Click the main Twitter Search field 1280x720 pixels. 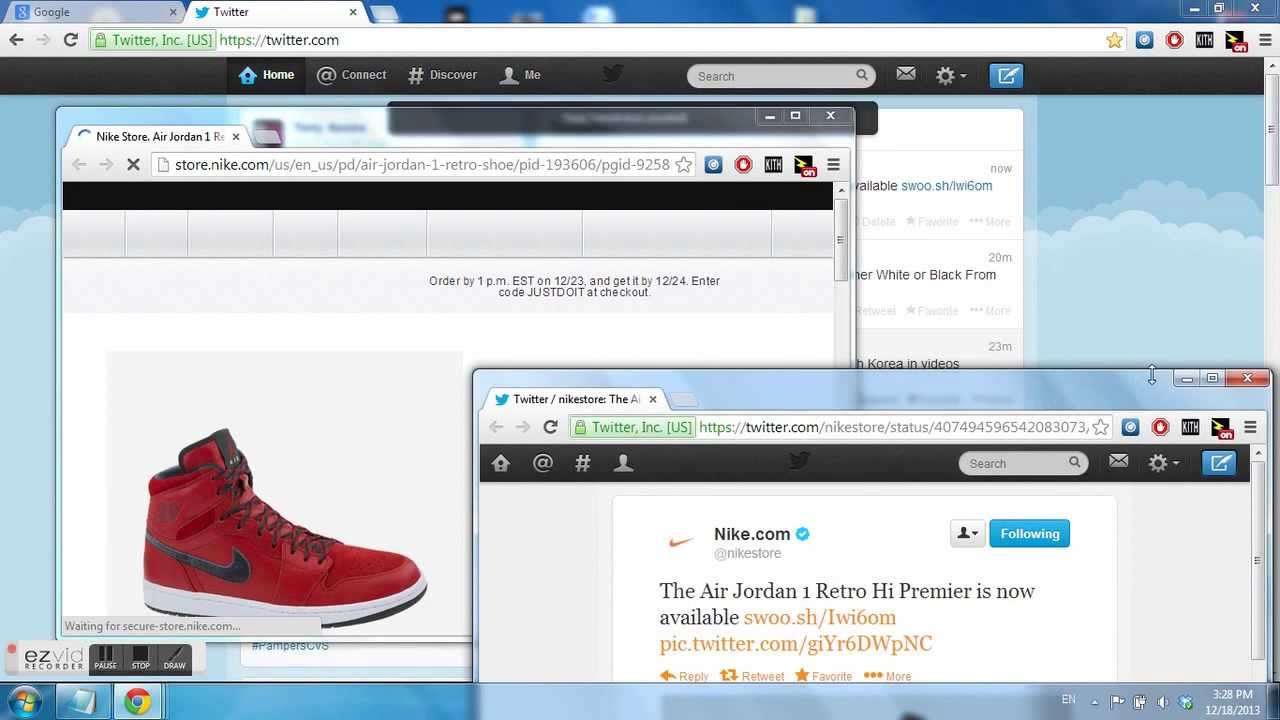tap(780, 76)
